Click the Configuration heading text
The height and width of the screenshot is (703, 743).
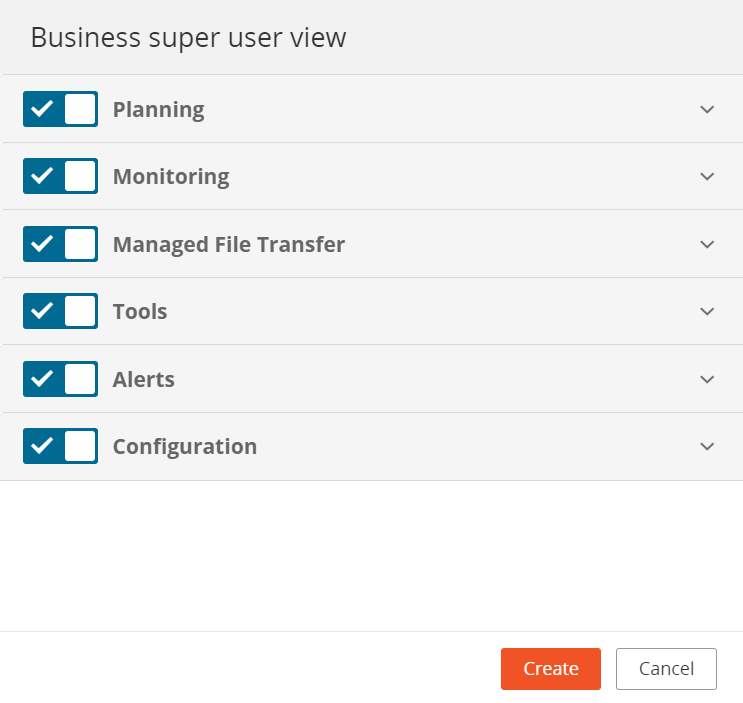pyautogui.click(x=184, y=446)
